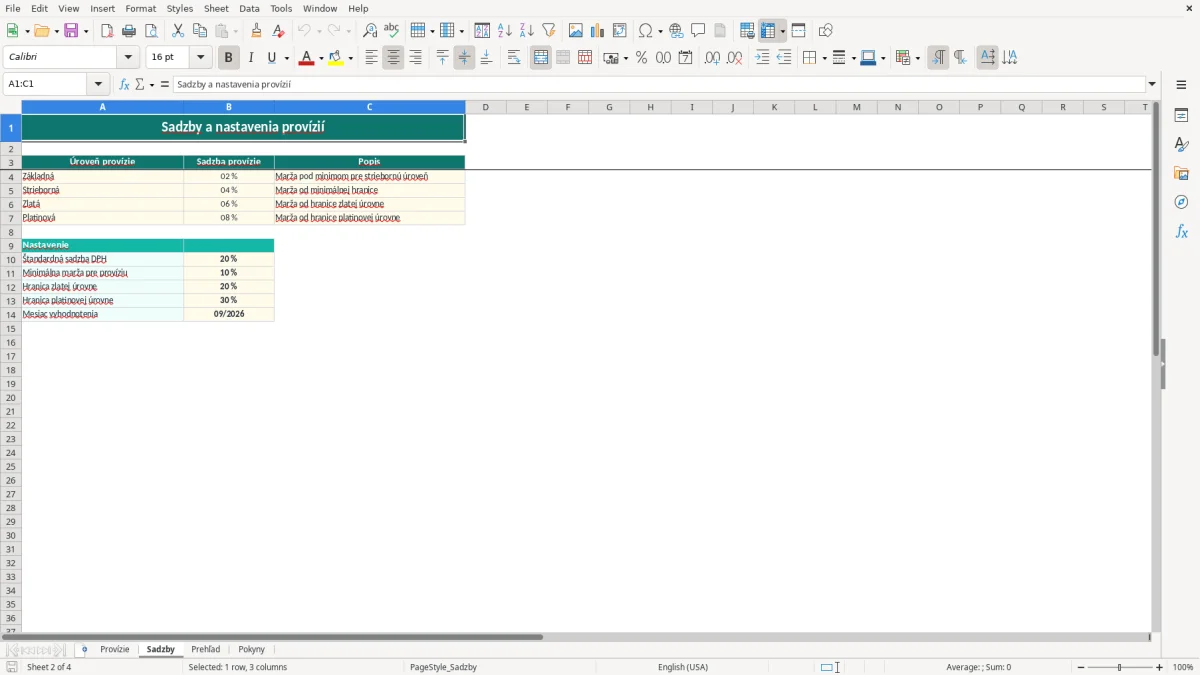Toggle Bold formatting
1200x675 pixels.
pos(229,58)
